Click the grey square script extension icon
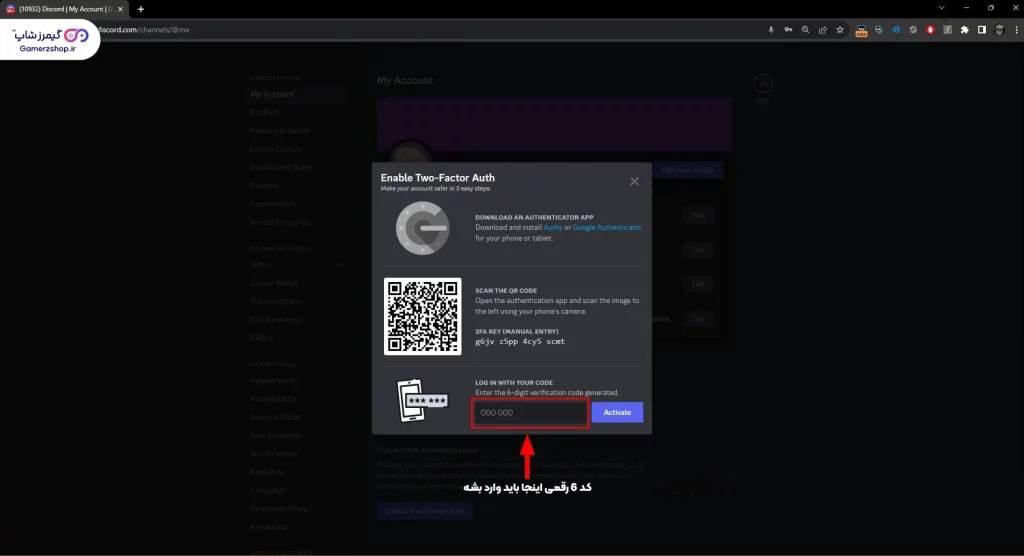Viewport: 1024px width, 556px height. [x=948, y=30]
